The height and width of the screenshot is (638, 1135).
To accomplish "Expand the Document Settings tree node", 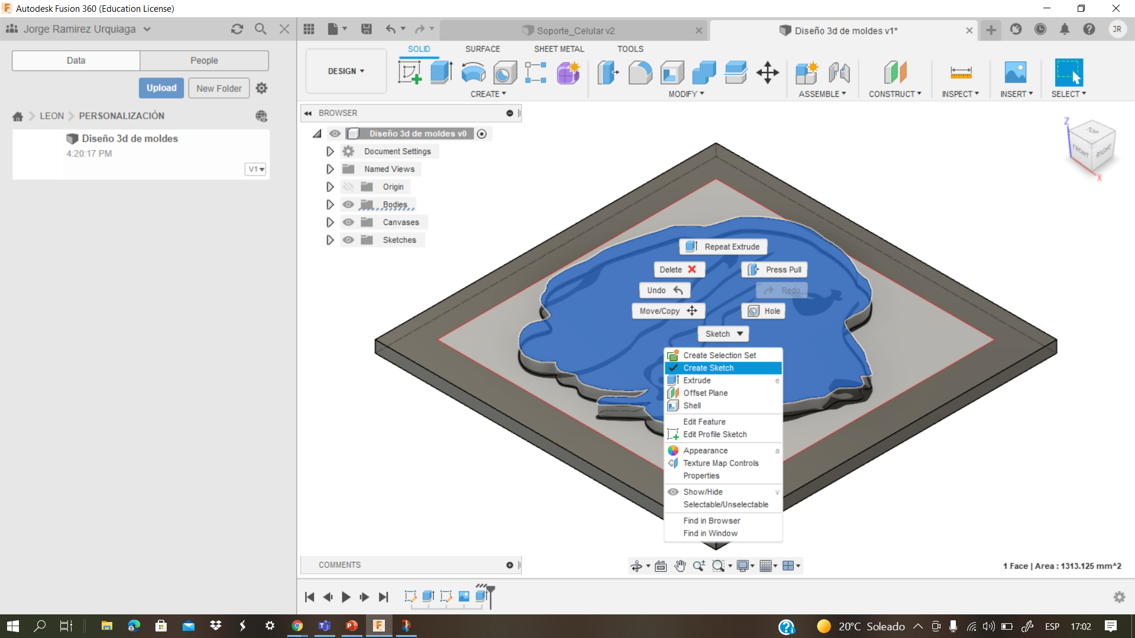I will tap(330, 152).
